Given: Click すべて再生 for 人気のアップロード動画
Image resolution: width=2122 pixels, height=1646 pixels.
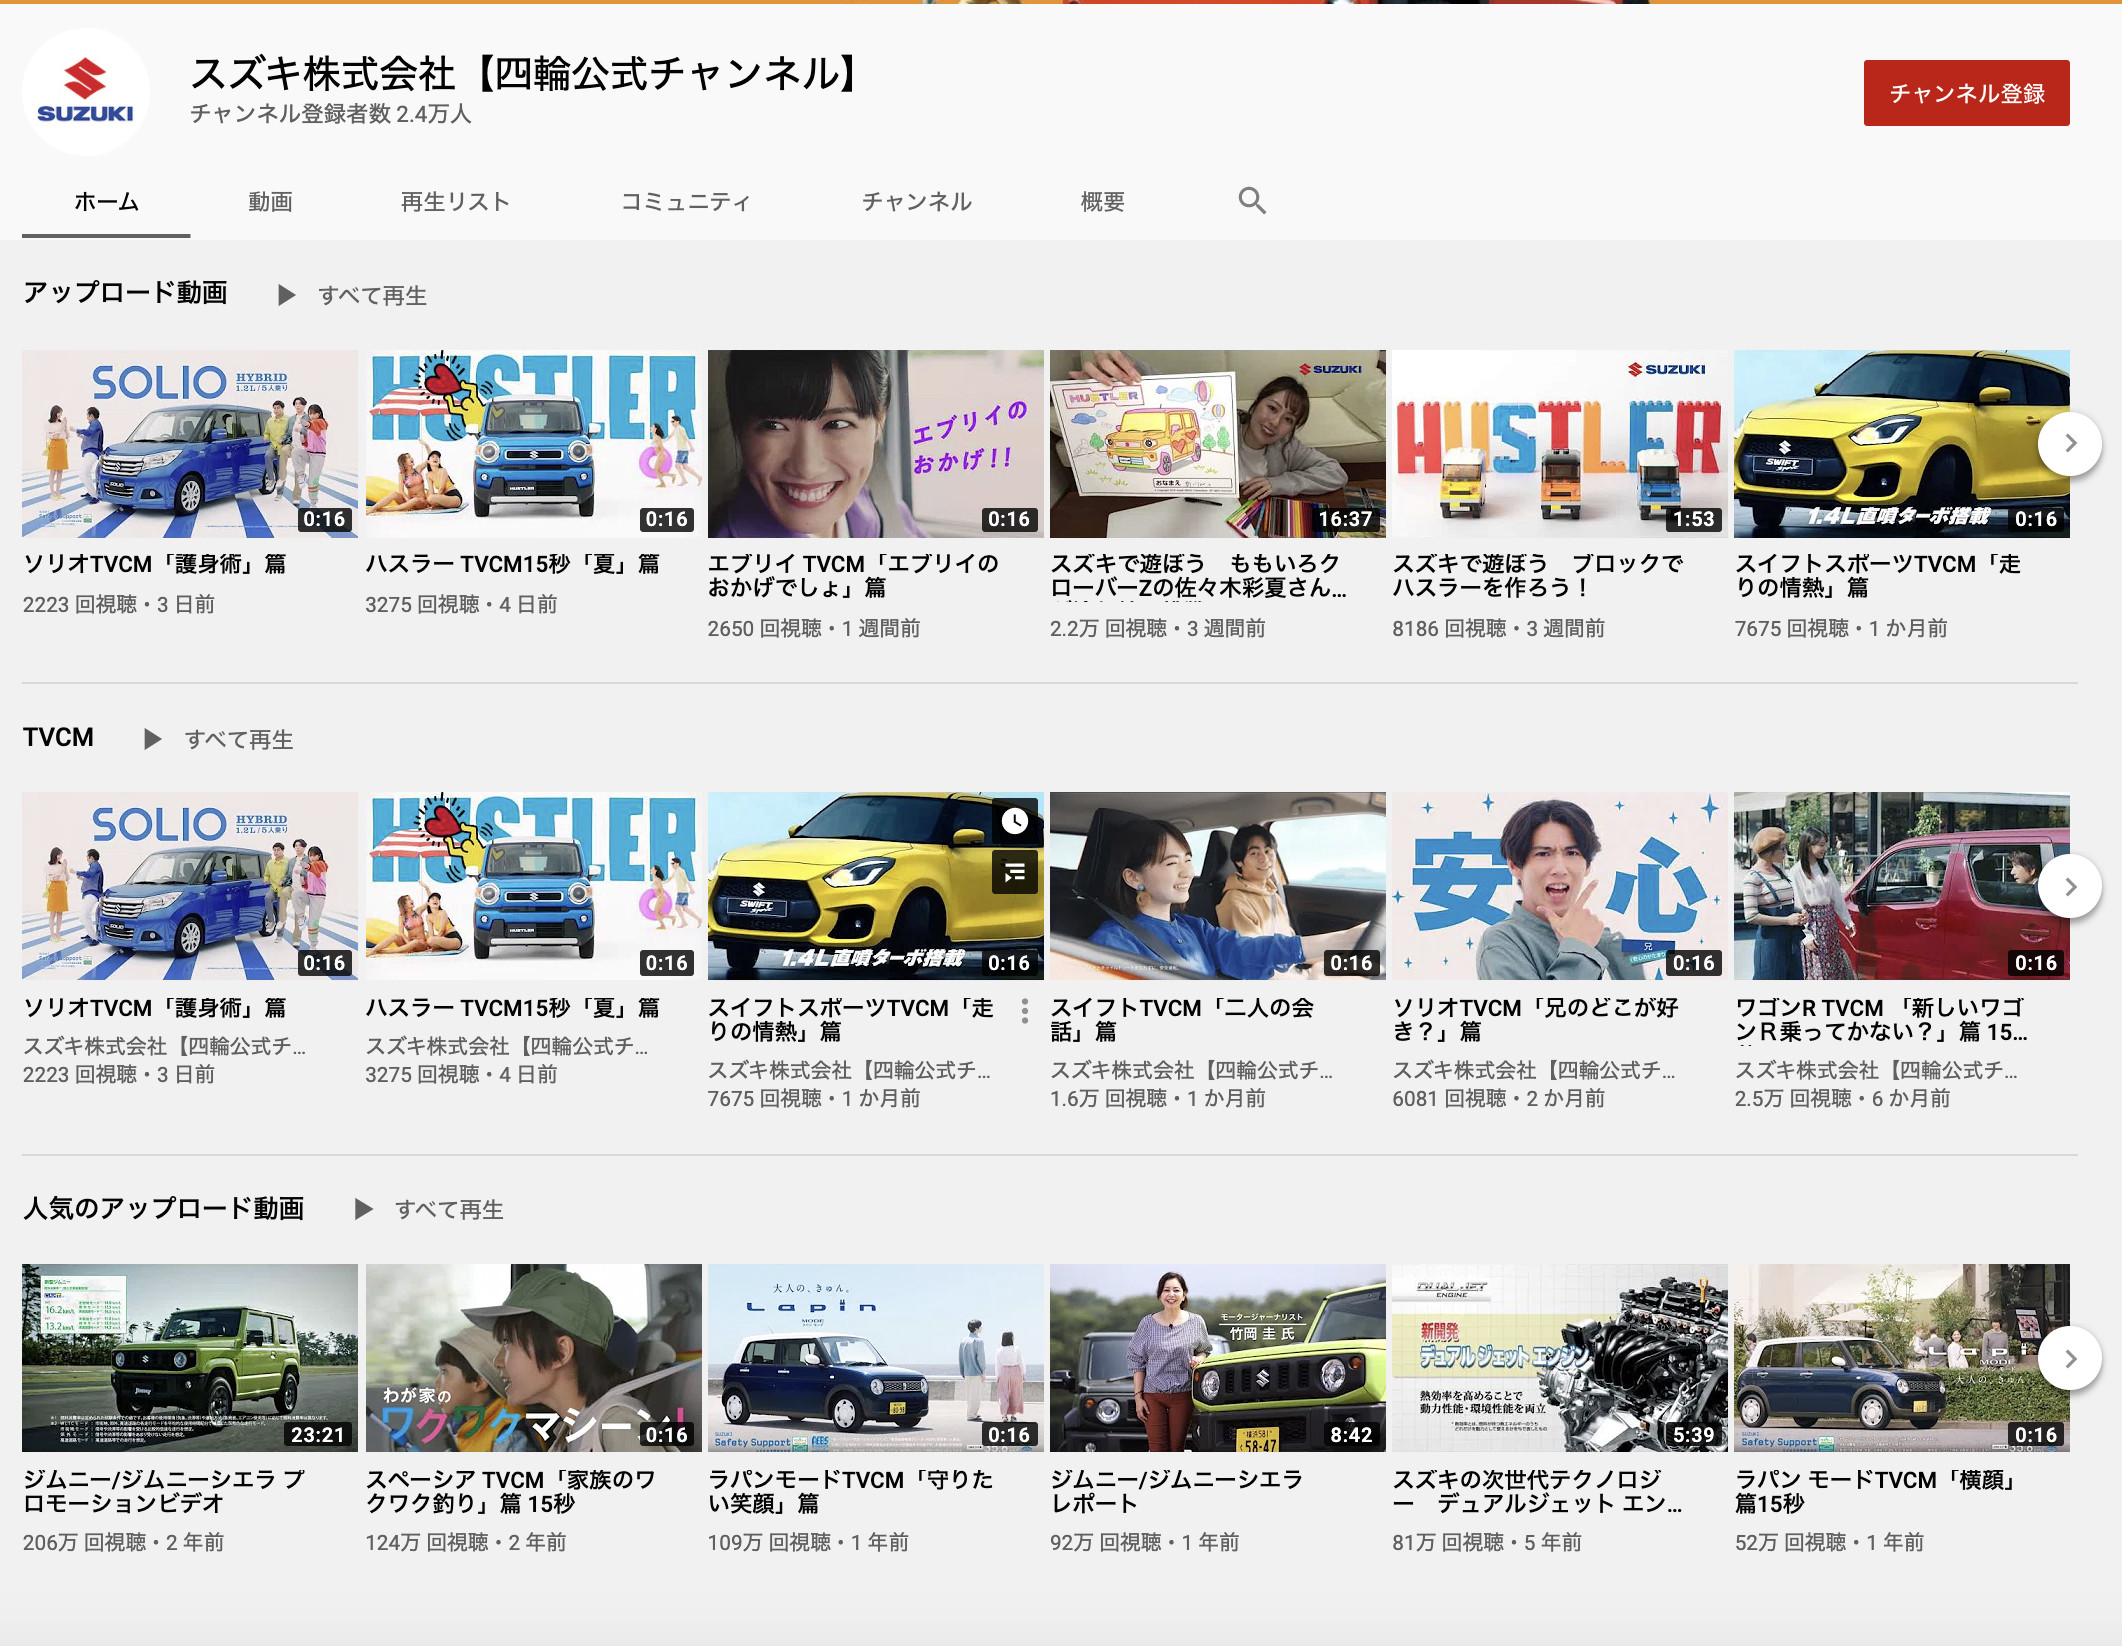Looking at the screenshot, I should 449,1209.
